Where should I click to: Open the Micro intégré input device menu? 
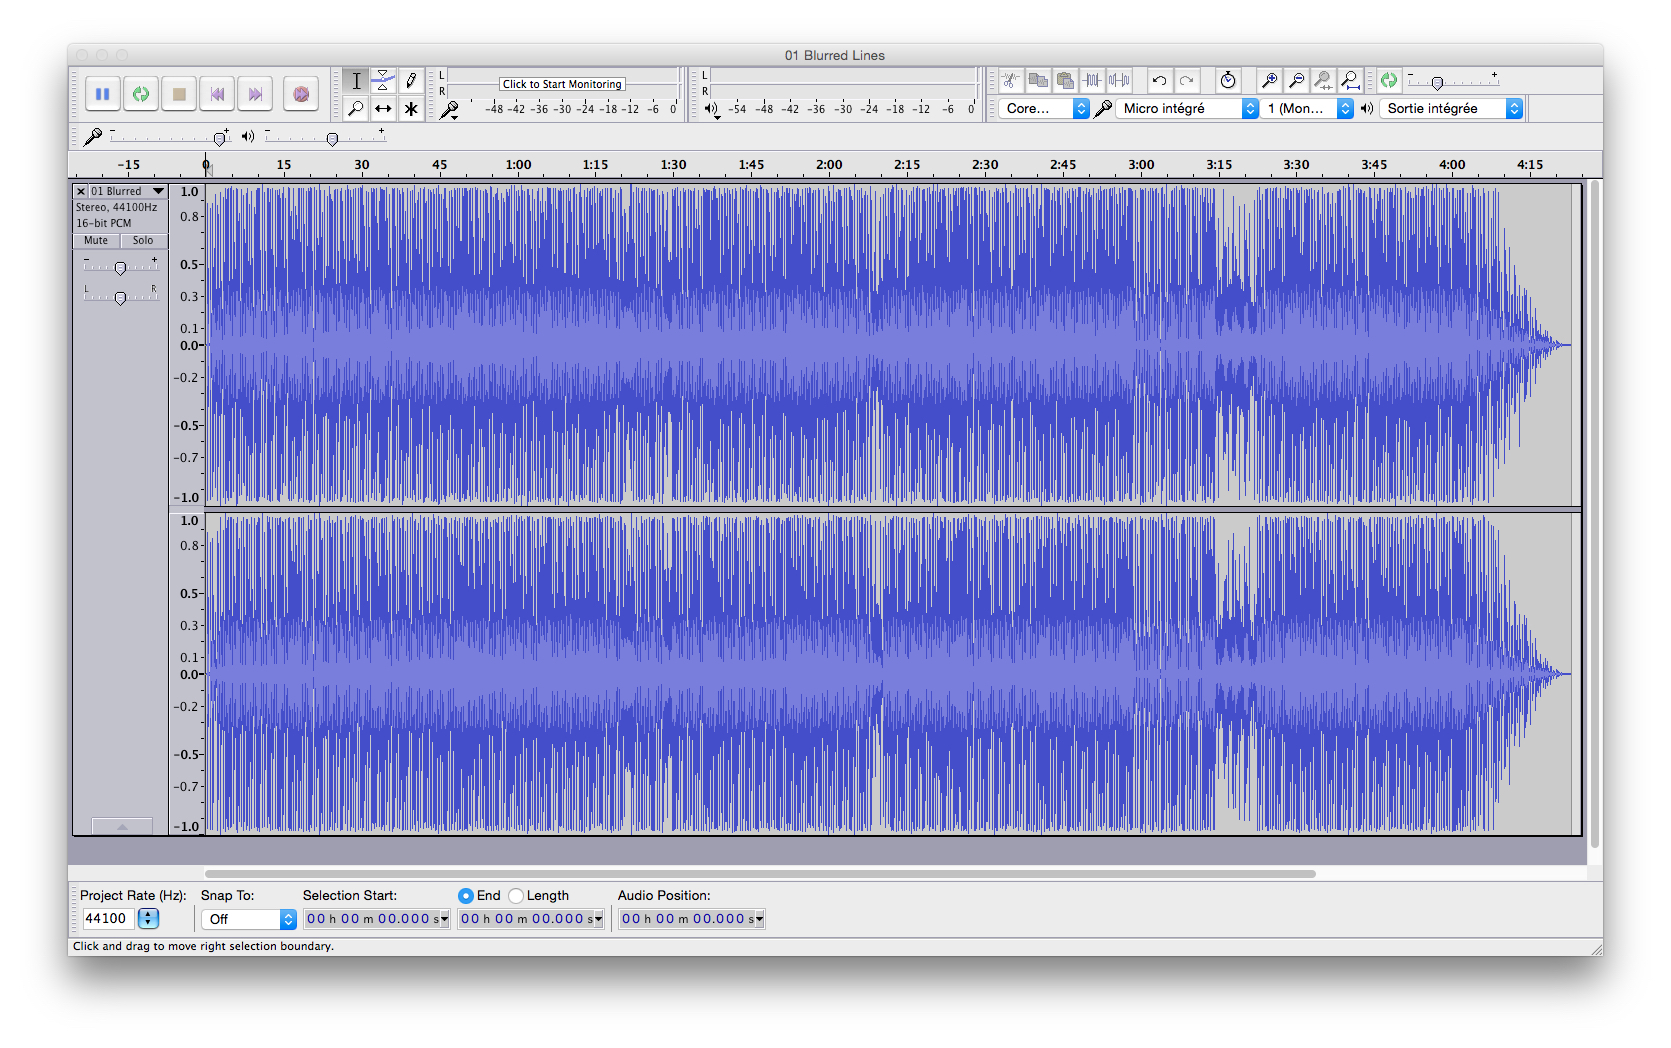point(1186,108)
